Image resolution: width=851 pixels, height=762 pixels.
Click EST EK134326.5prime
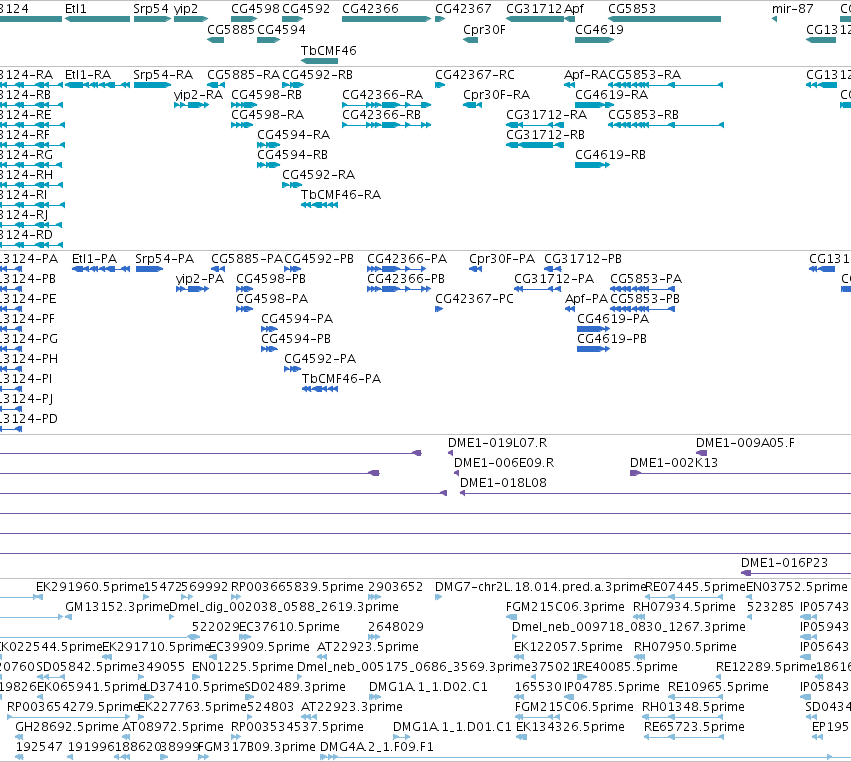(570, 727)
